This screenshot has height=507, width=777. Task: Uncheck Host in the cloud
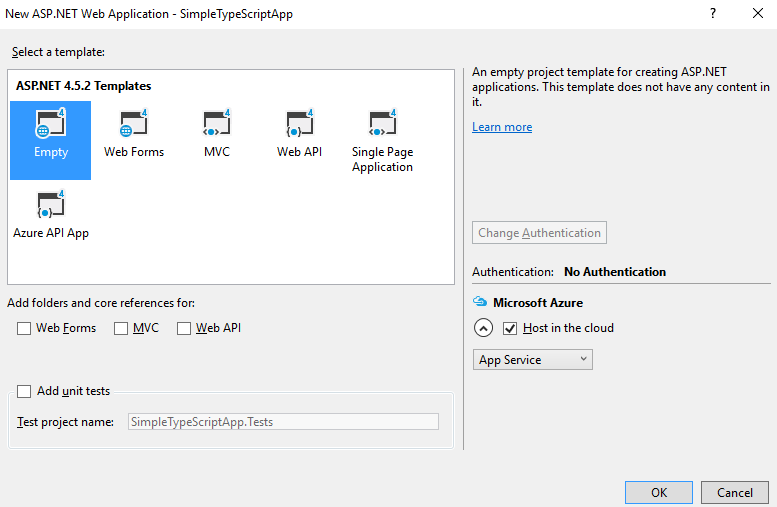pyautogui.click(x=510, y=328)
